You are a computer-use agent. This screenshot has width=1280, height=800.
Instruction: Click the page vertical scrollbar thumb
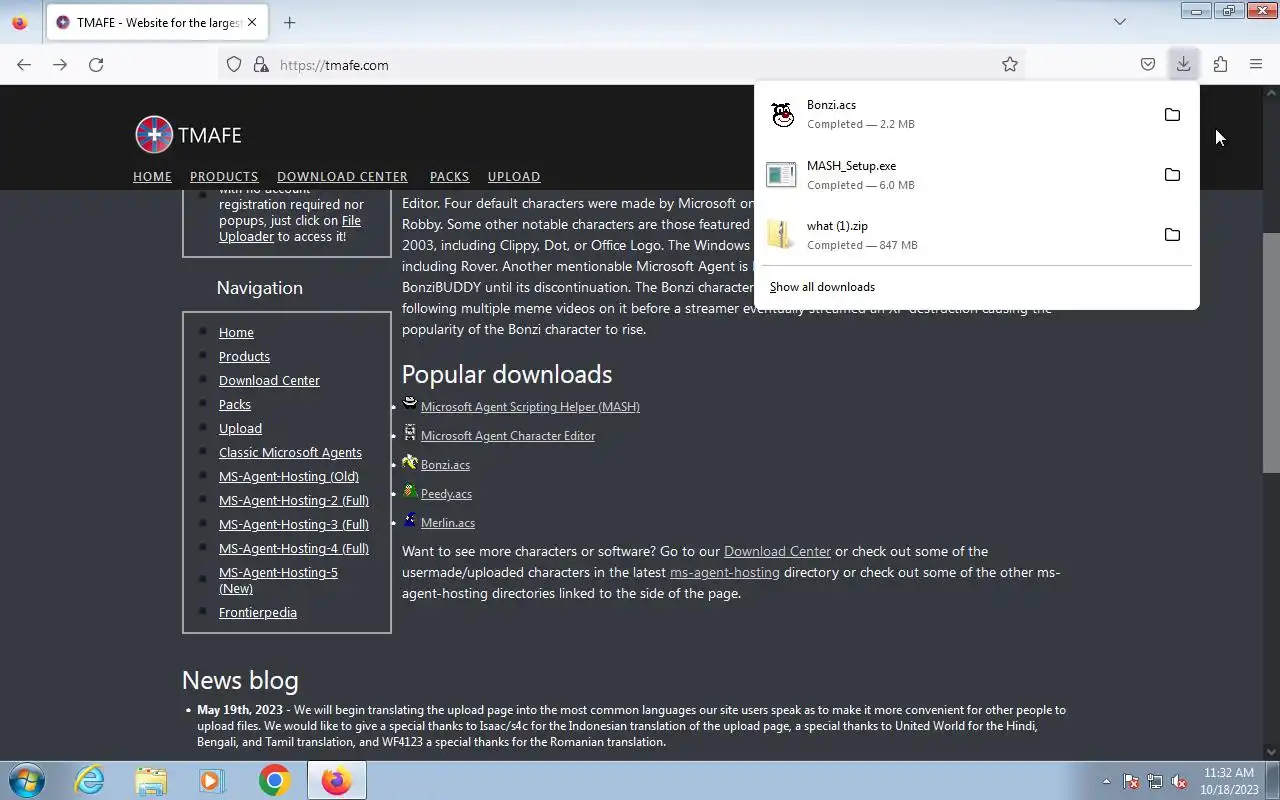click(x=1270, y=352)
